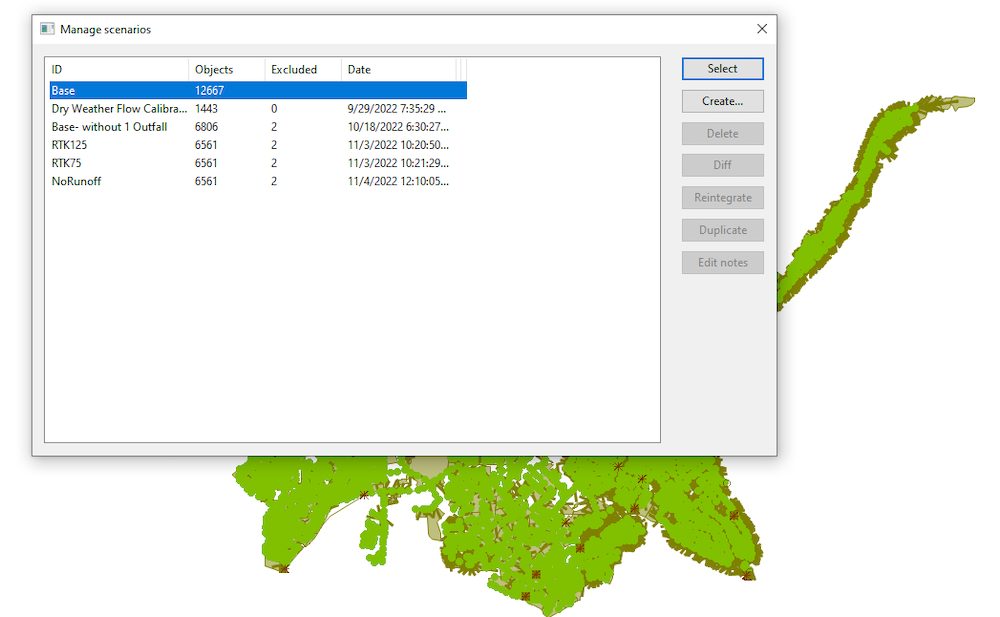Click the Duplicate button
1000x617 pixels.
722,230
